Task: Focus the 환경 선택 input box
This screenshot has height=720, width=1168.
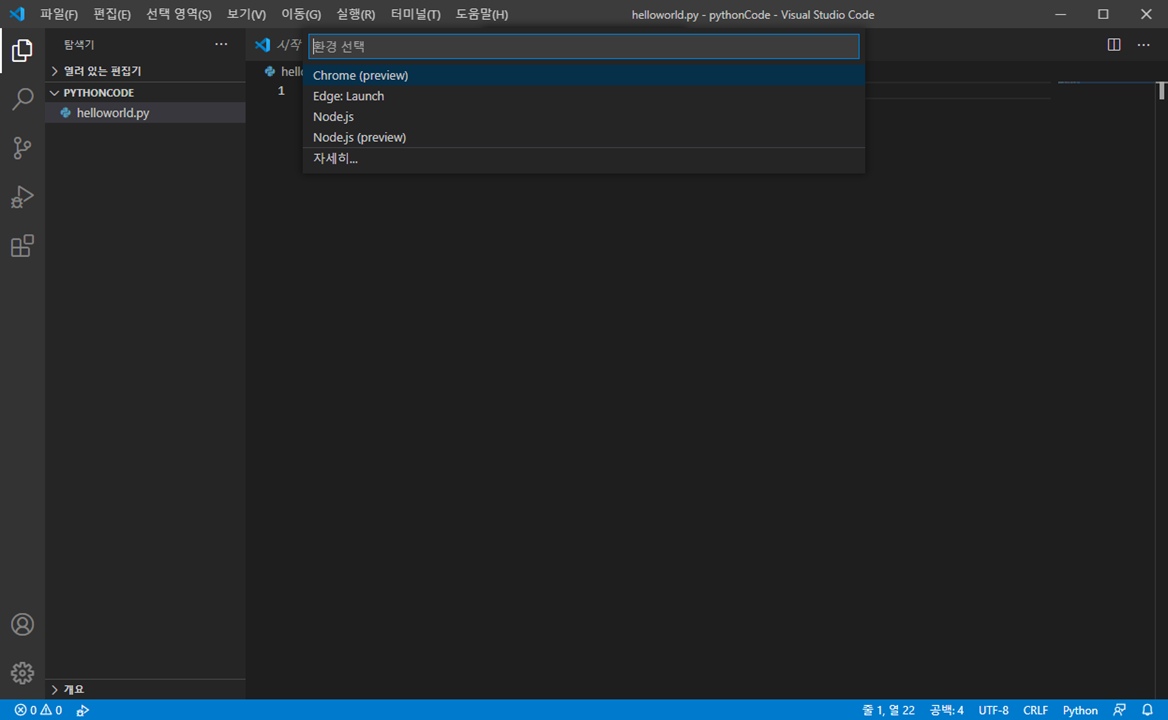Action: 584,46
